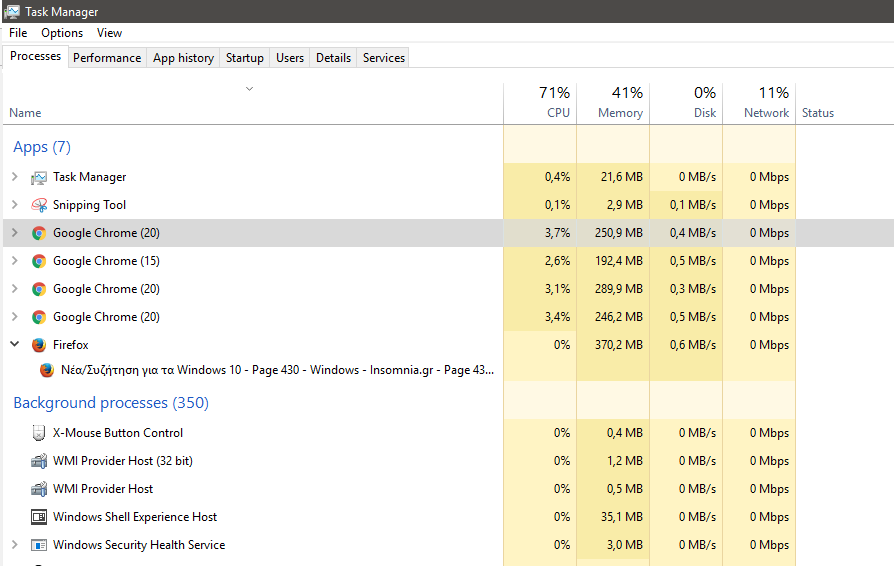Open the Details tab
The width and height of the screenshot is (894, 566).
coord(334,58)
